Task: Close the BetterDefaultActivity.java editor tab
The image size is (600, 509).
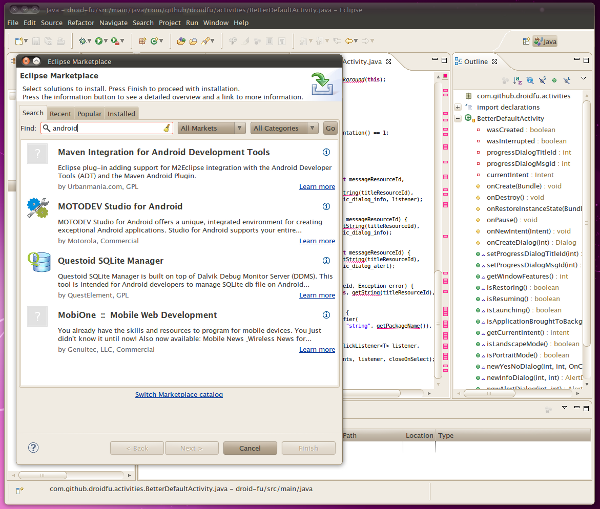Action: [x=388, y=62]
